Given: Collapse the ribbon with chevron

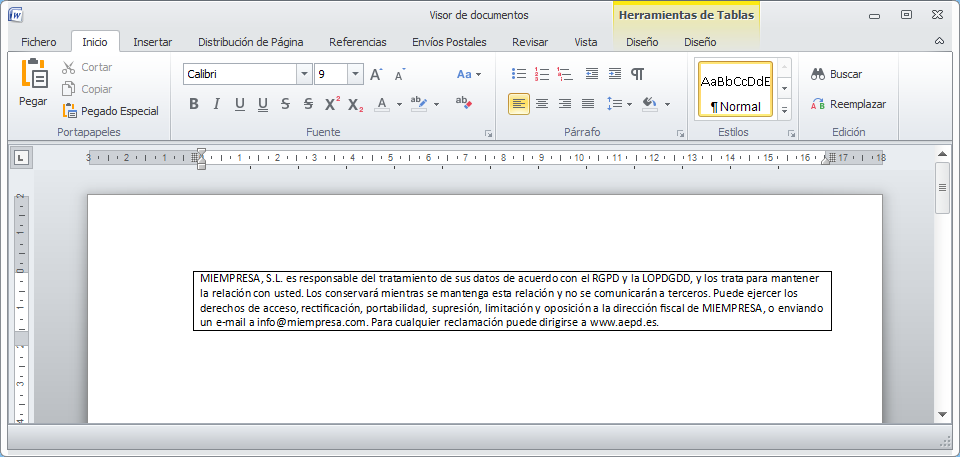Looking at the screenshot, I should pyautogui.click(x=939, y=42).
